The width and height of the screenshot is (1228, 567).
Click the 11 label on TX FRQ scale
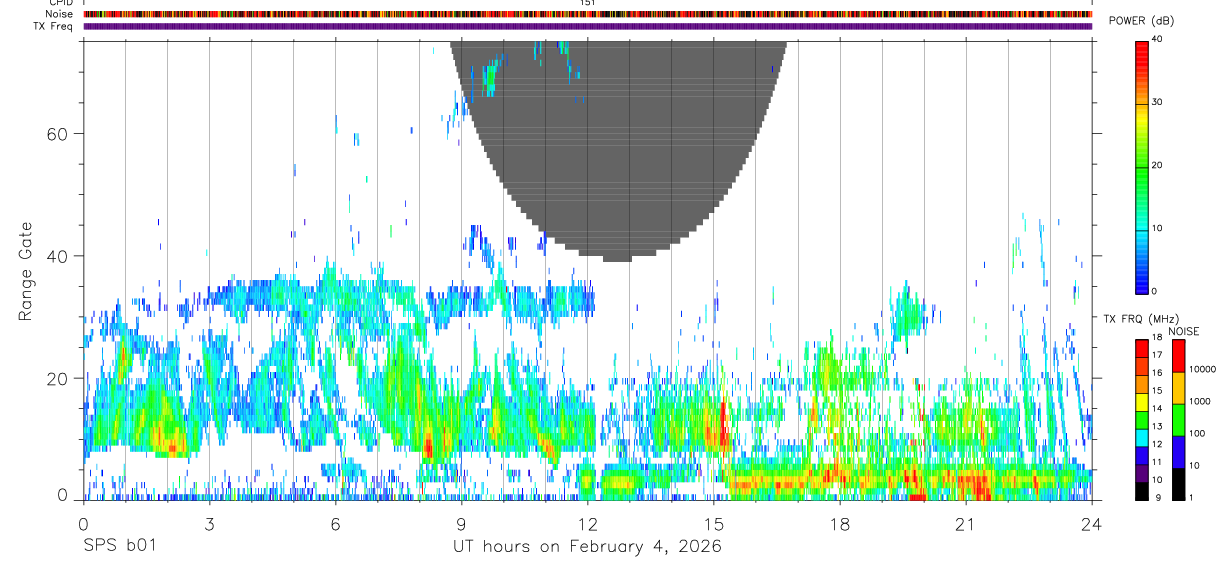click(x=1156, y=462)
